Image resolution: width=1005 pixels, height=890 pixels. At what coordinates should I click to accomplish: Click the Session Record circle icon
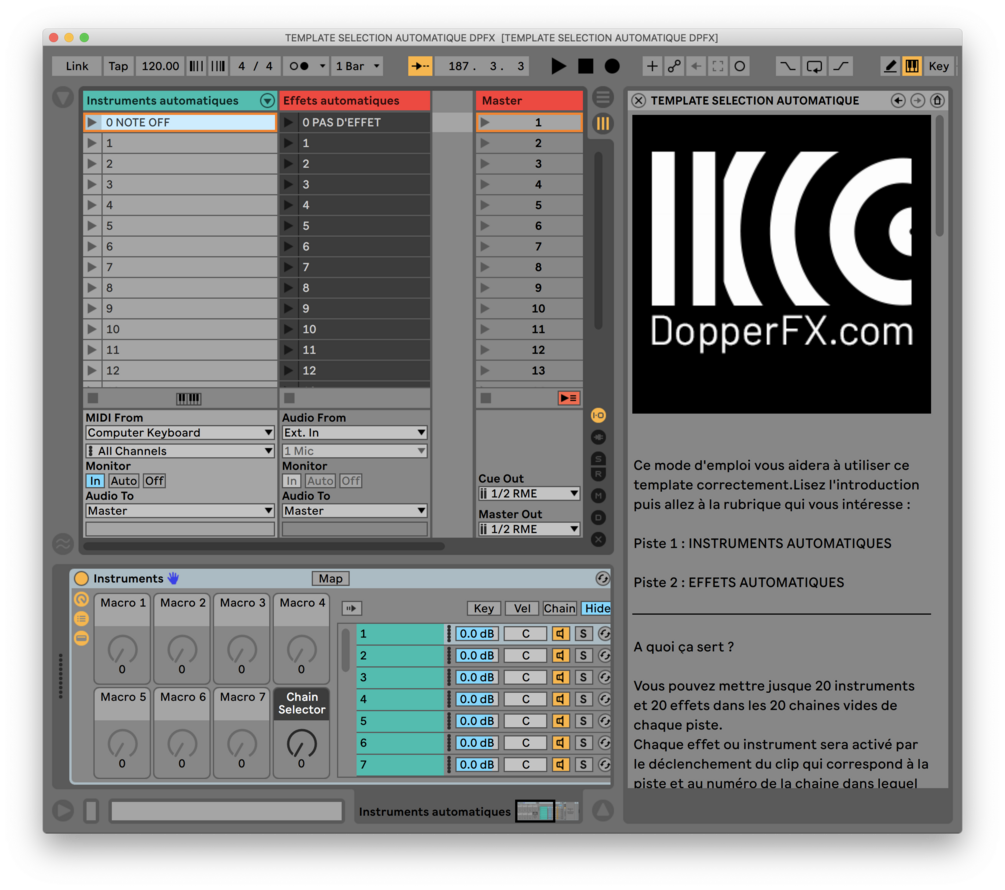coord(740,66)
